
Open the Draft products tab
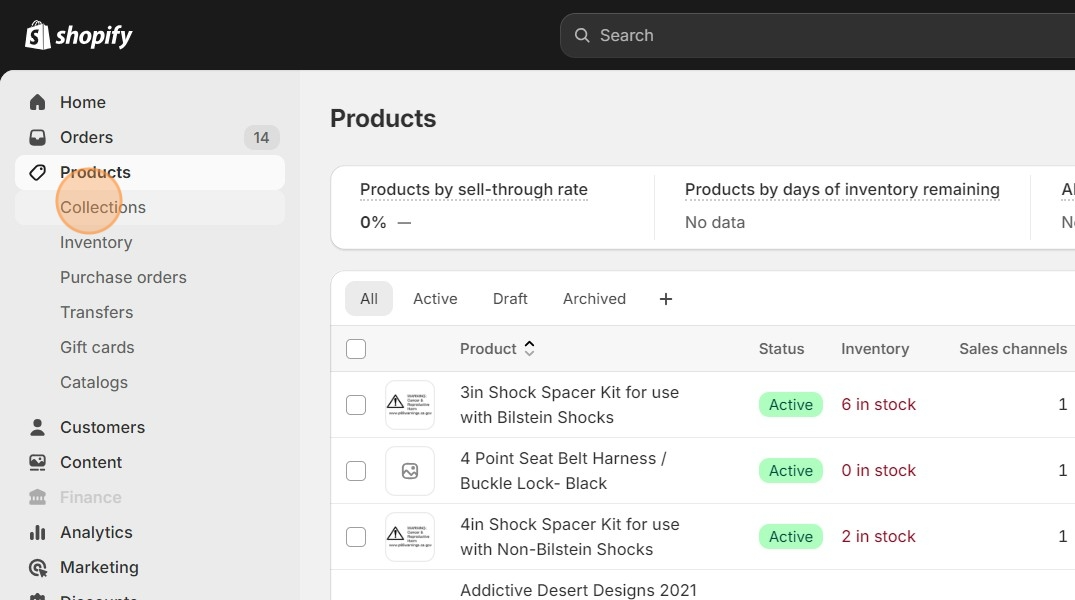point(510,299)
